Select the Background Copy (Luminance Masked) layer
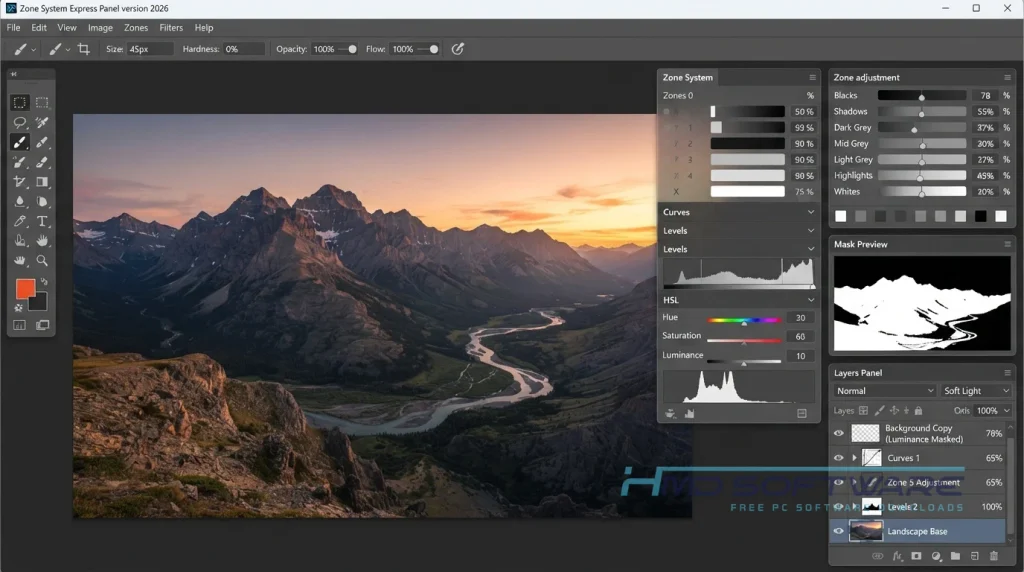 click(x=918, y=433)
